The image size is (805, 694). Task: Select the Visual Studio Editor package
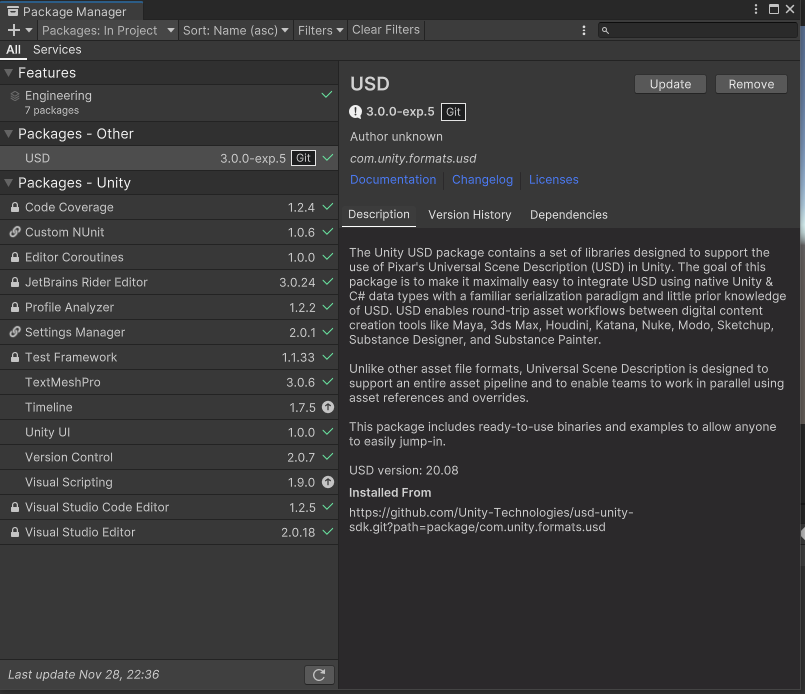[x=169, y=532]
